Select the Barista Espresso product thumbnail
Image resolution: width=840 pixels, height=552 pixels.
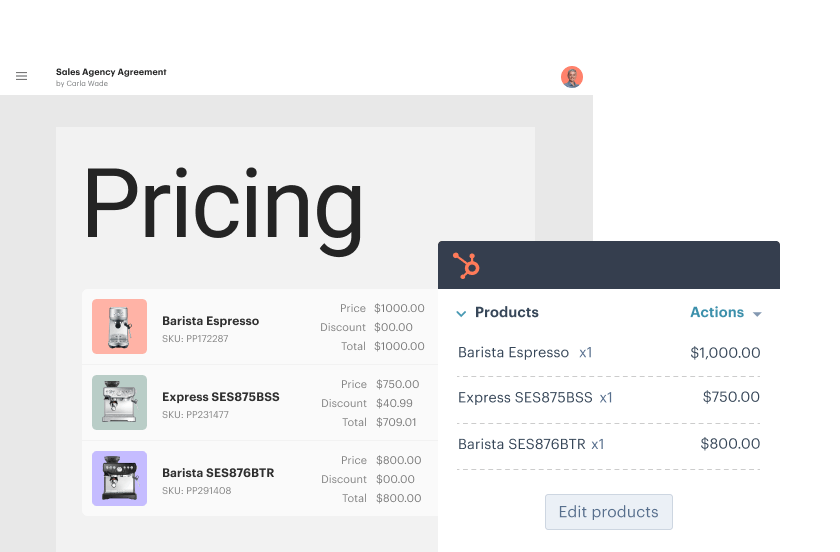click(119, 326)
